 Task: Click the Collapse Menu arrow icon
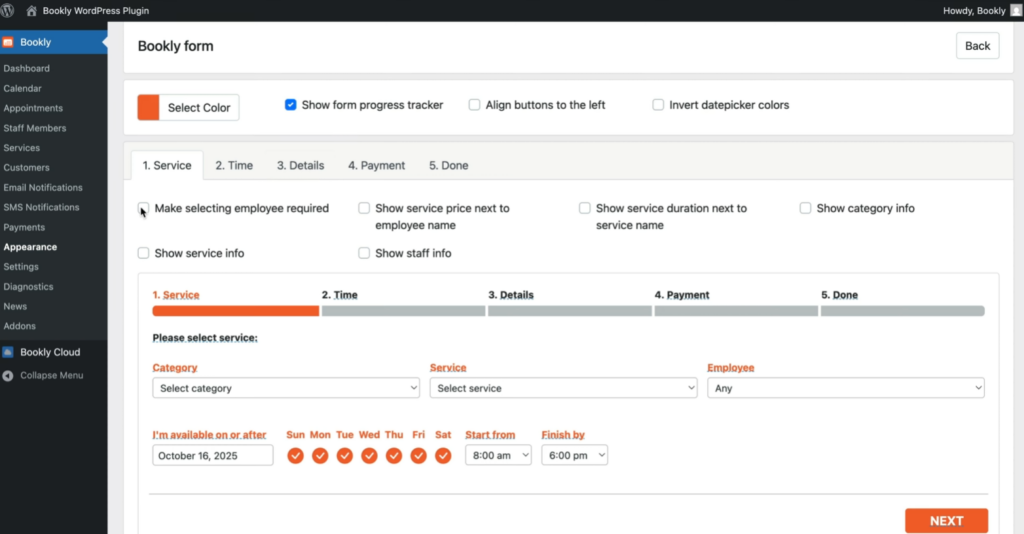pos(8,376)
